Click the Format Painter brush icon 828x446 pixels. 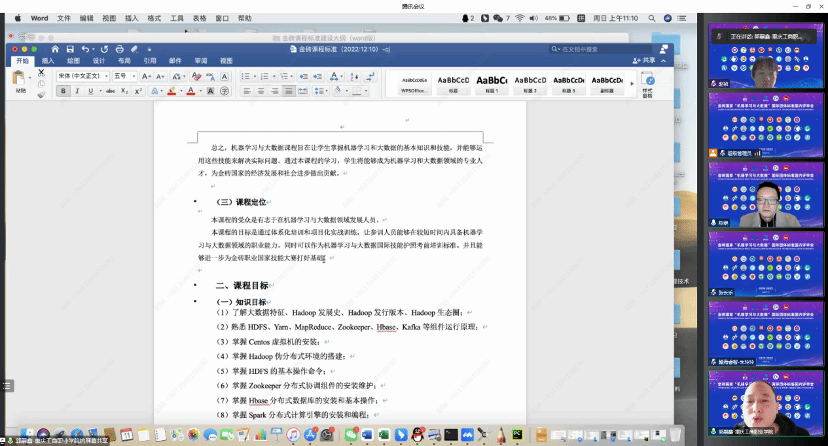[x=40, y=96]
